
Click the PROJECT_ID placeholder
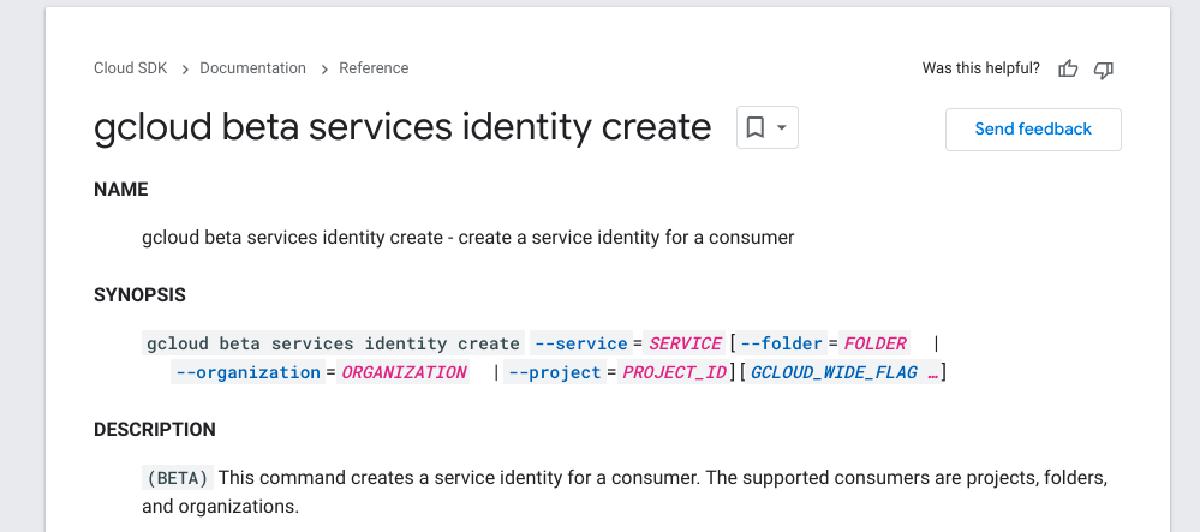coord(674,372)
